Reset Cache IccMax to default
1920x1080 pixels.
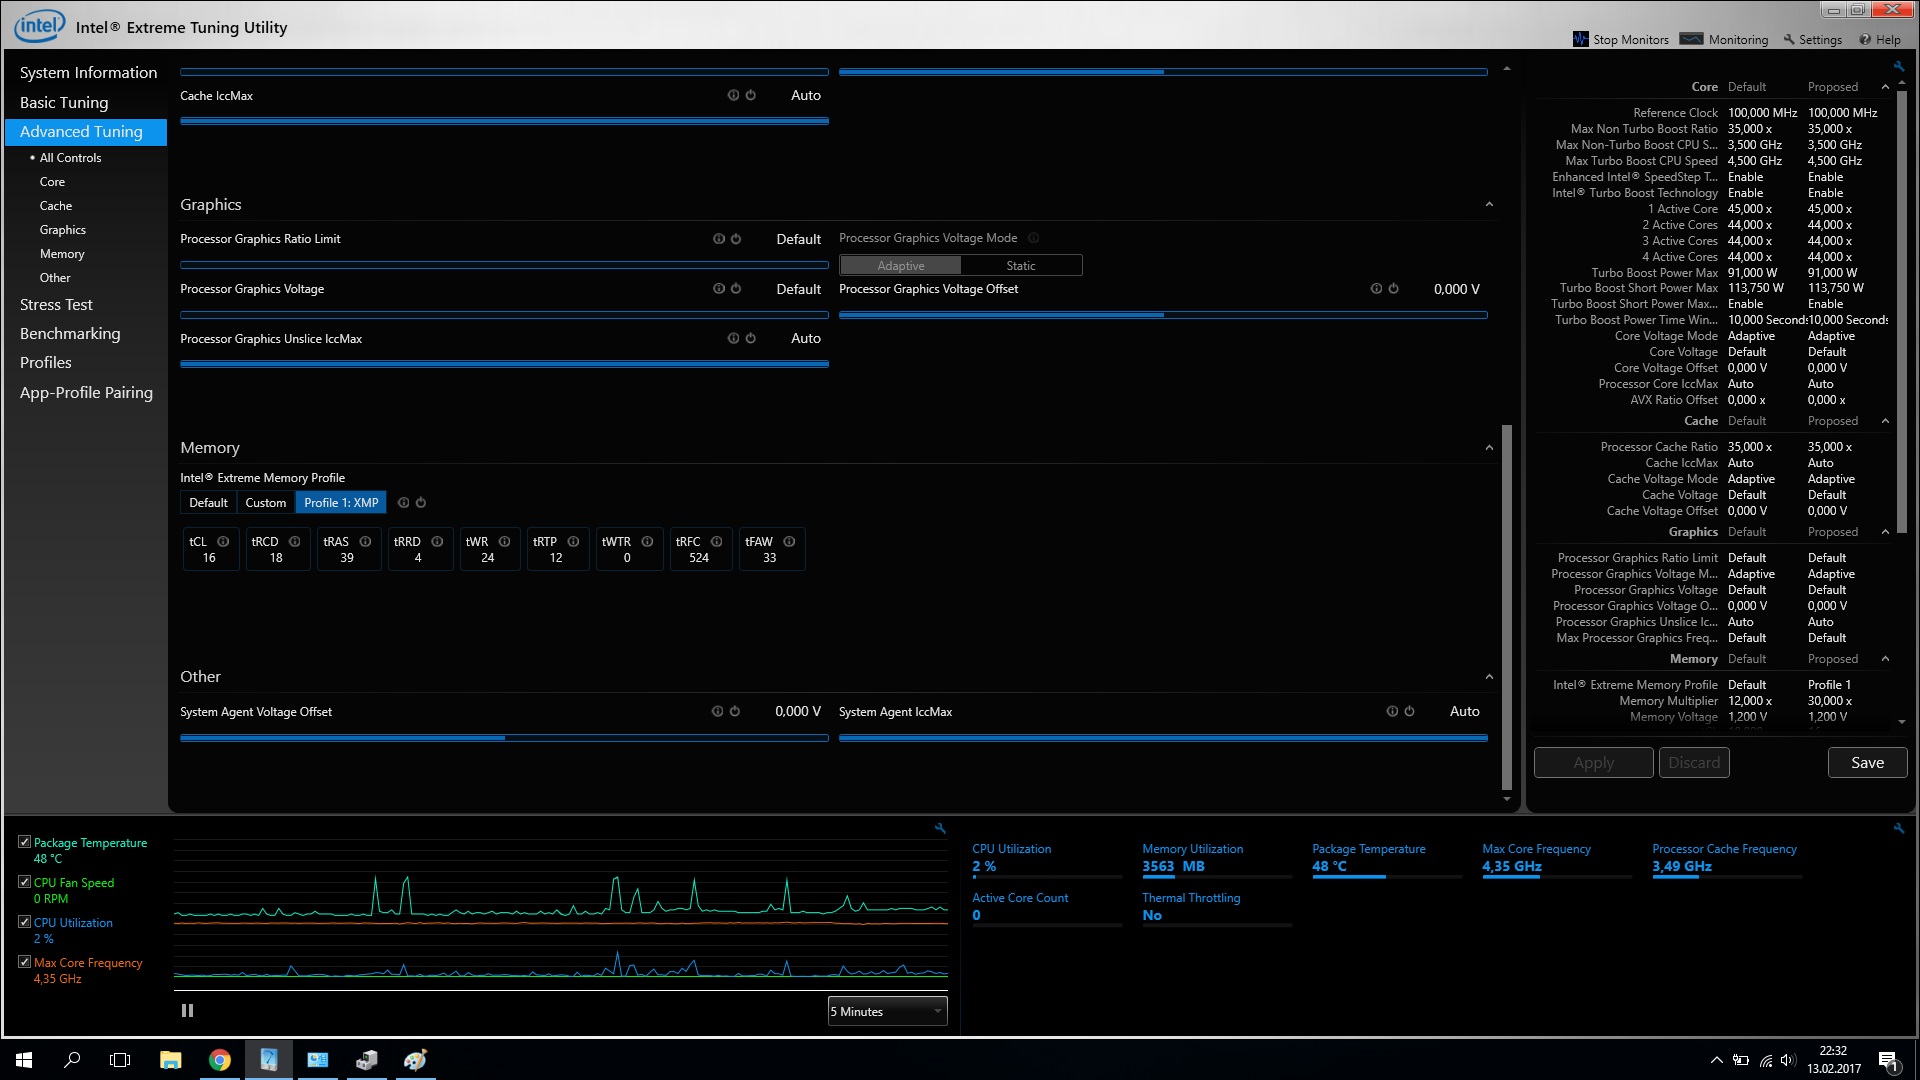click(750, 95)
